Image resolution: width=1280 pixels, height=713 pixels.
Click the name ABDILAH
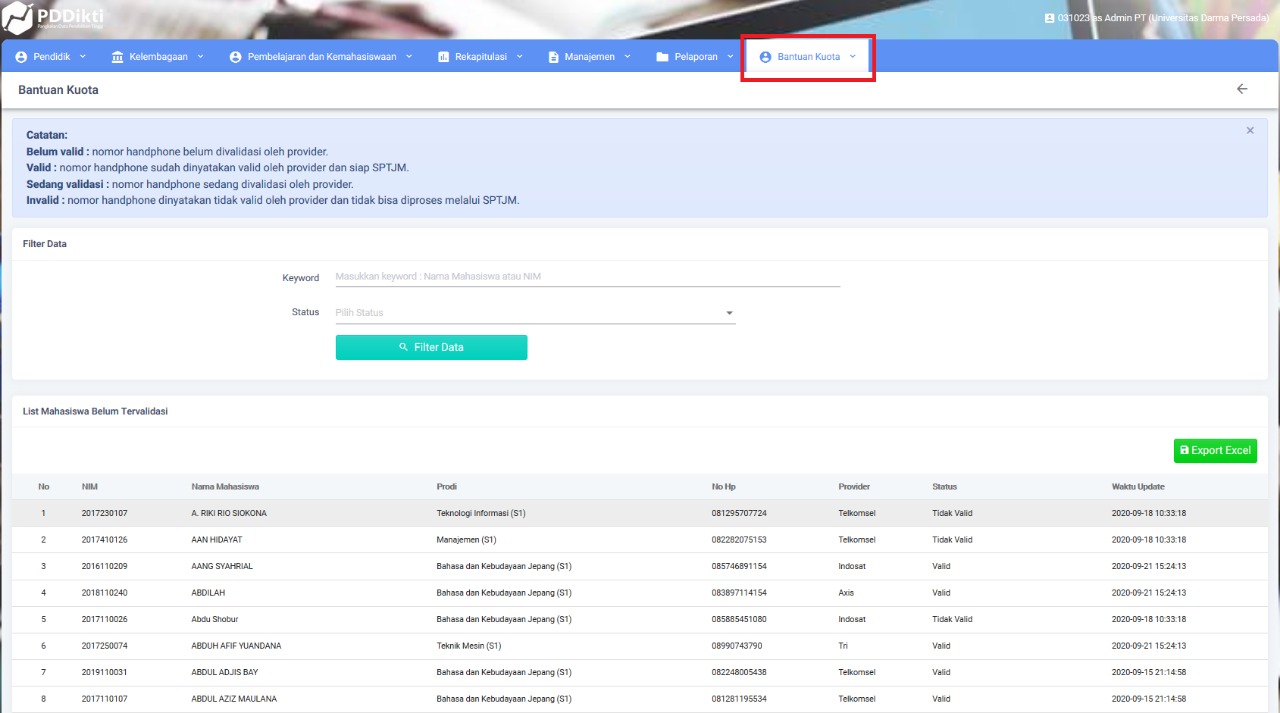208,593
